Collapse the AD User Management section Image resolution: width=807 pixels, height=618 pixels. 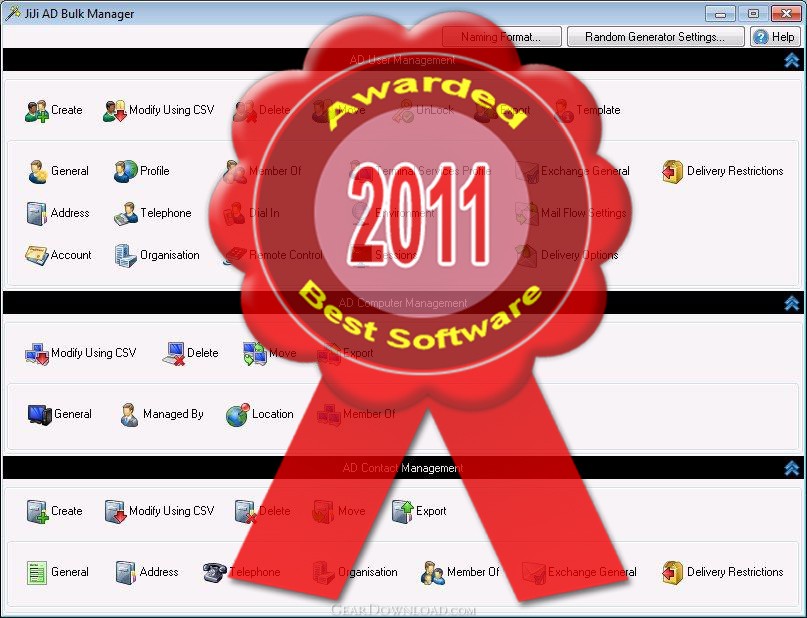(792, 60)
